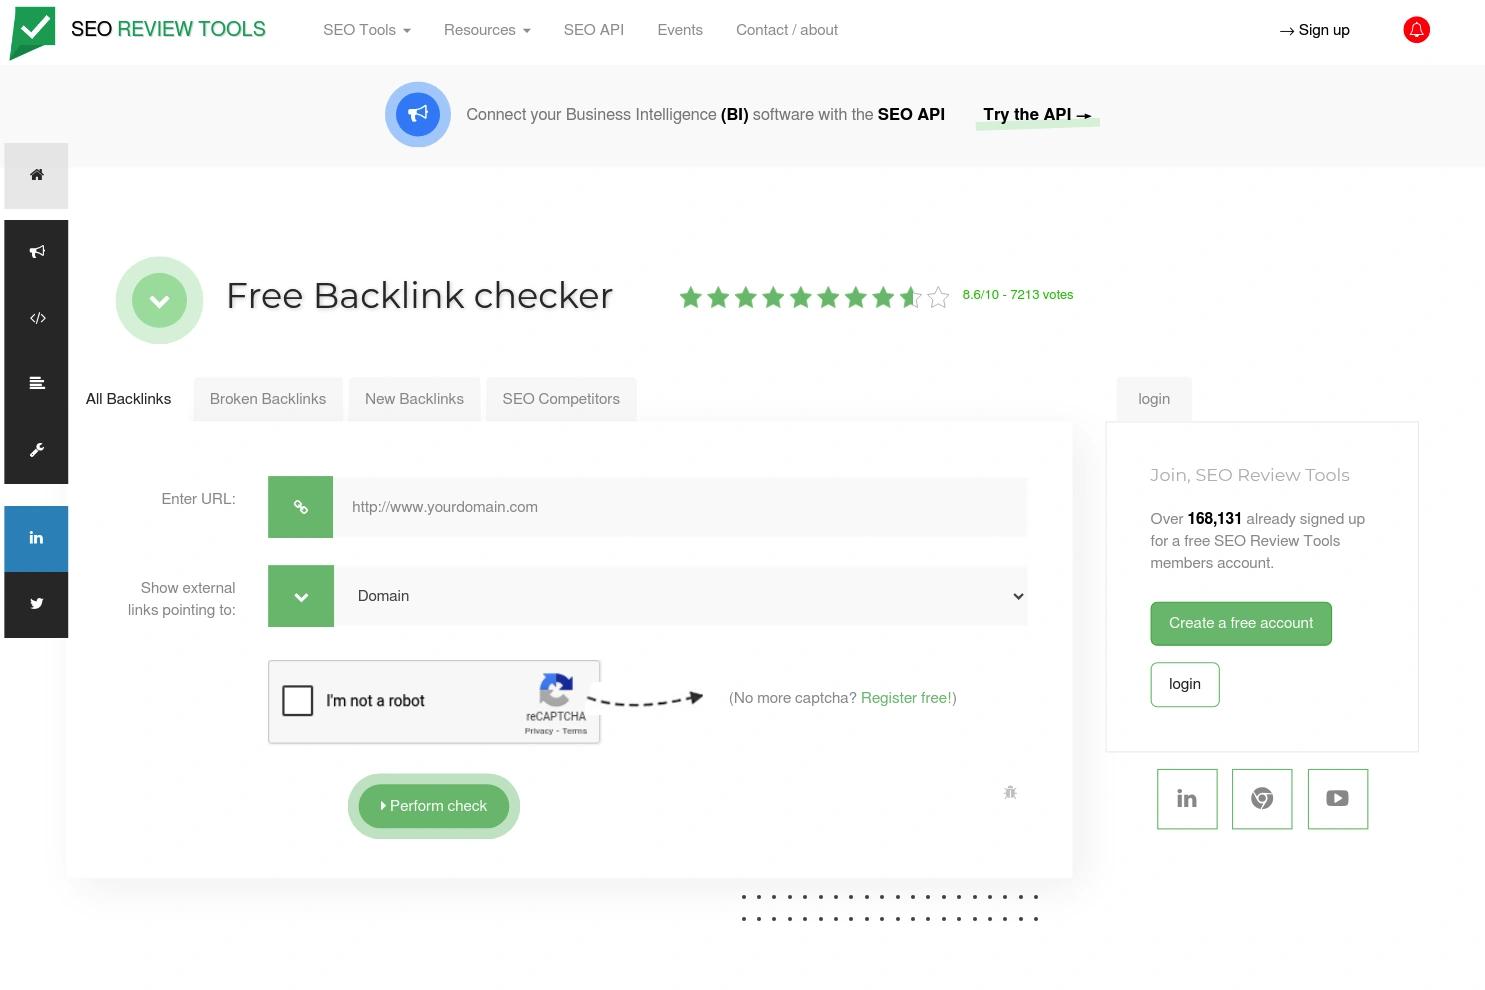Click the article list icon in the sidebar
Viewport: 1485px width, 990px height.
tap(36, 383)
